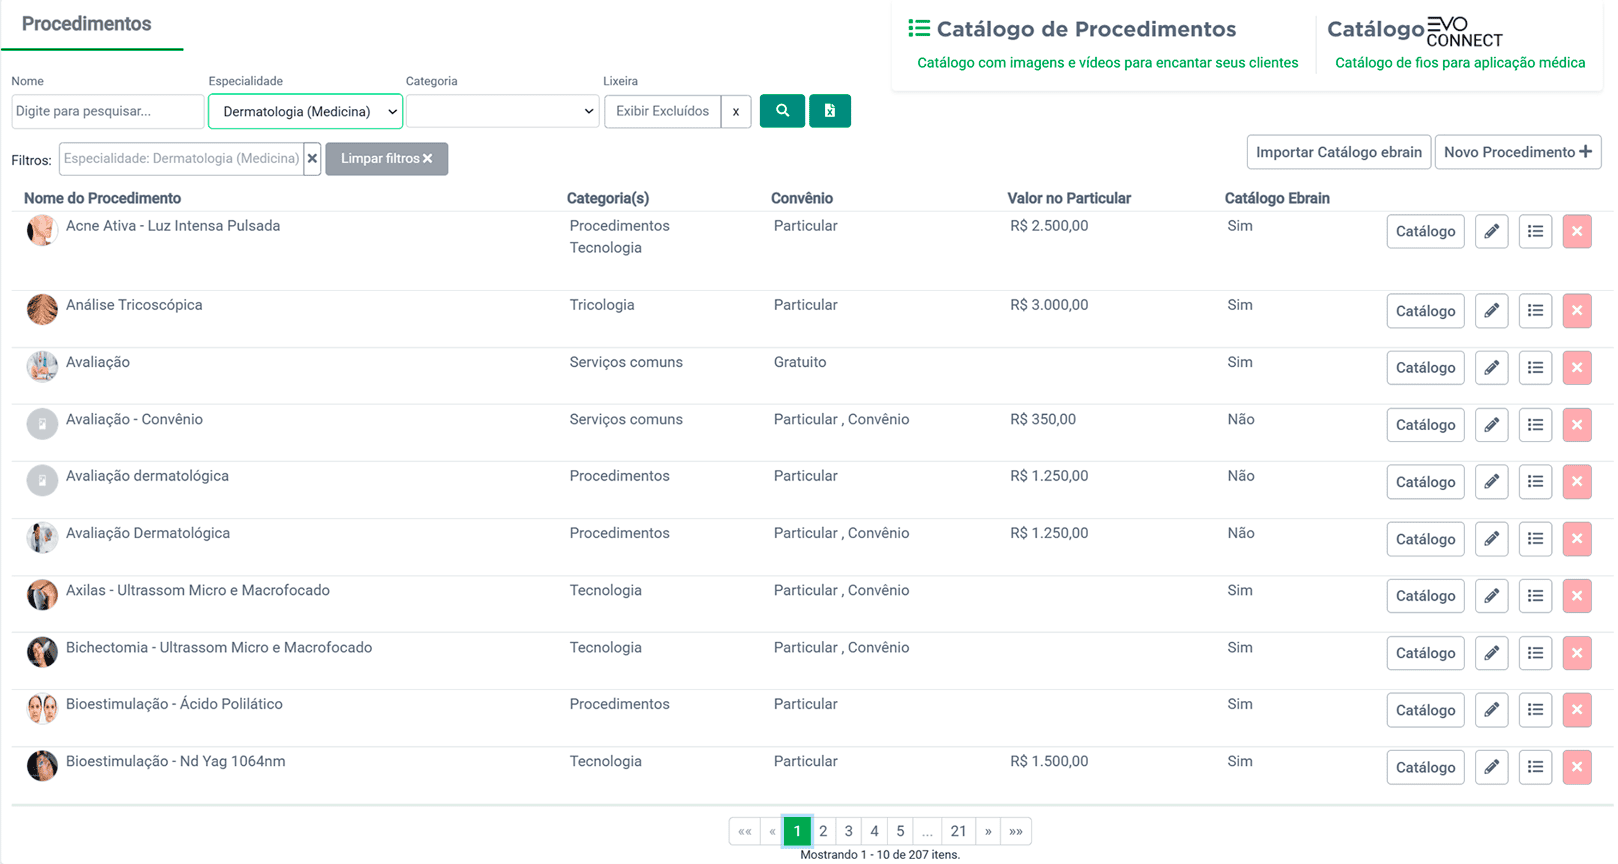Open list icon for Bioestimulação Nd Yag row
1618x864 pixels.
click(x=1535, y=767)
